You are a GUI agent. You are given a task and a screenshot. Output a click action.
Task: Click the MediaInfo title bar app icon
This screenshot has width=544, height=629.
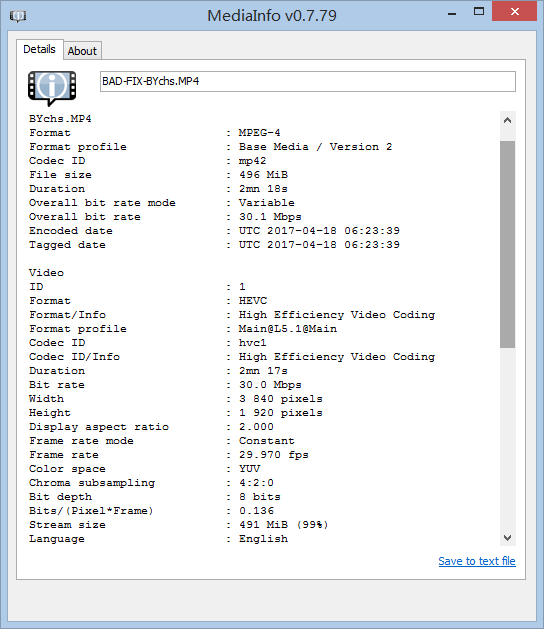[18, 16]
